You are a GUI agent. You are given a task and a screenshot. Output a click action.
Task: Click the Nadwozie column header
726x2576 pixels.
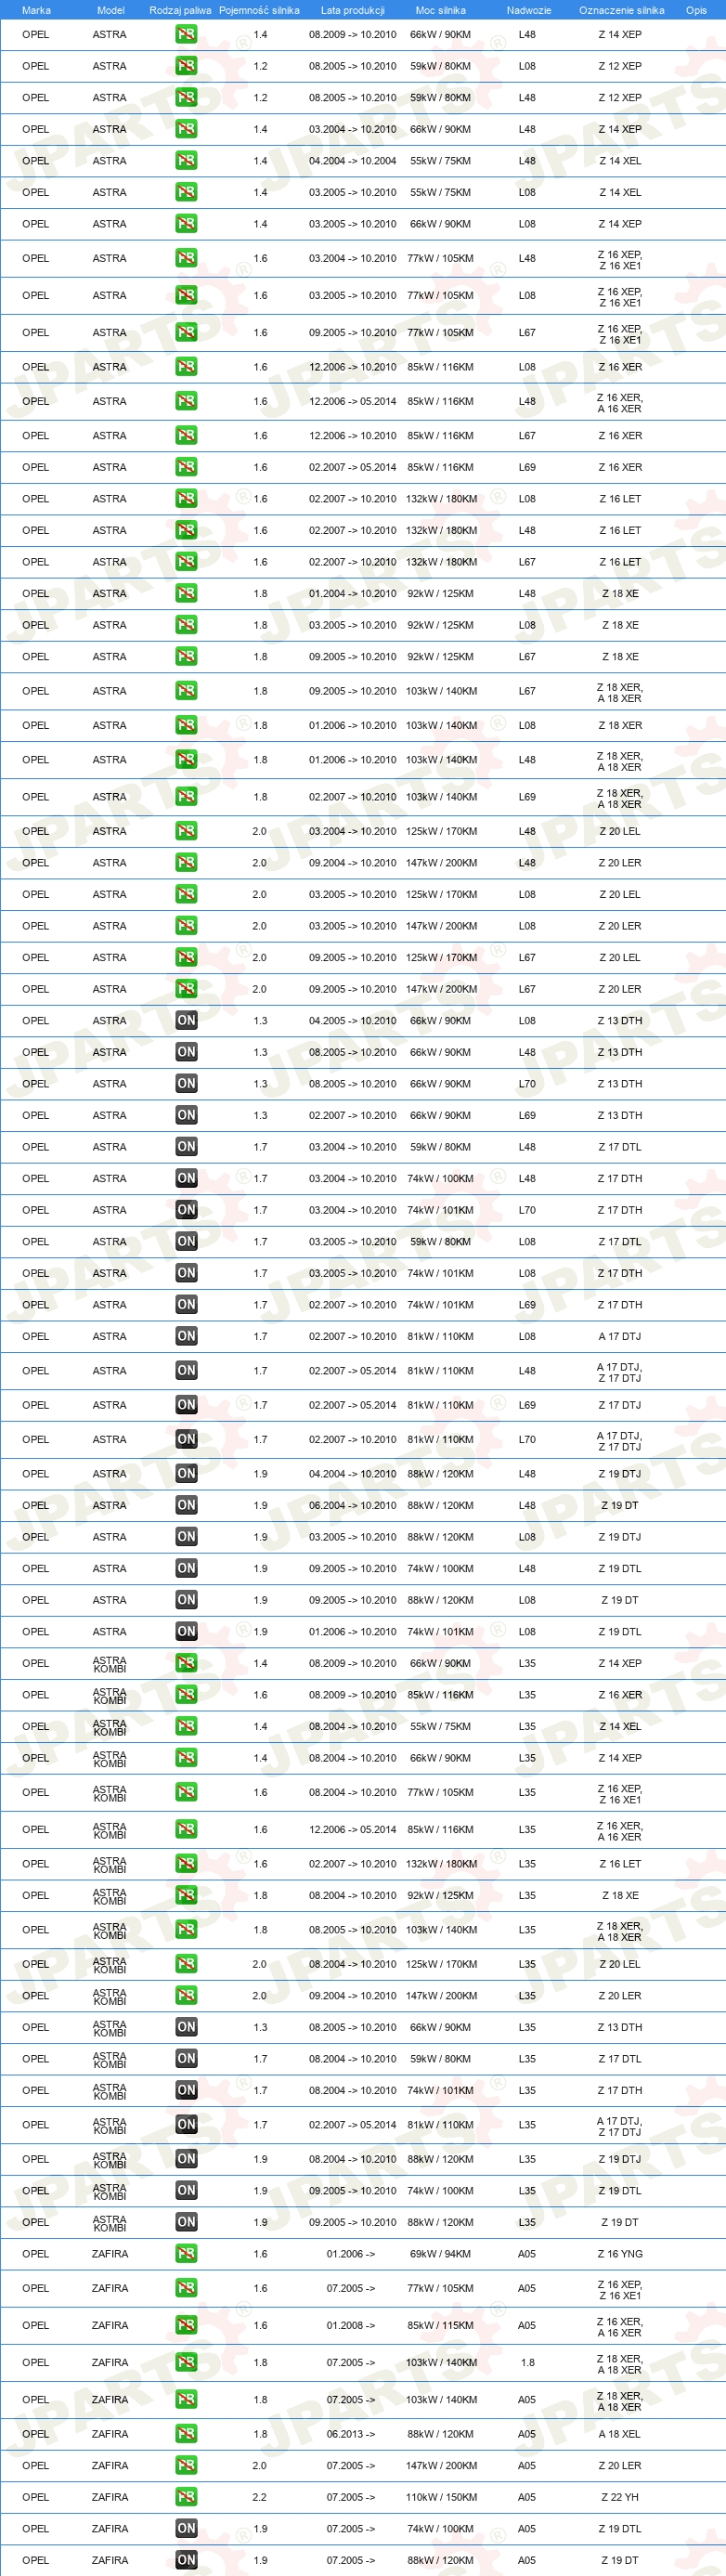(x=529, y=10)
